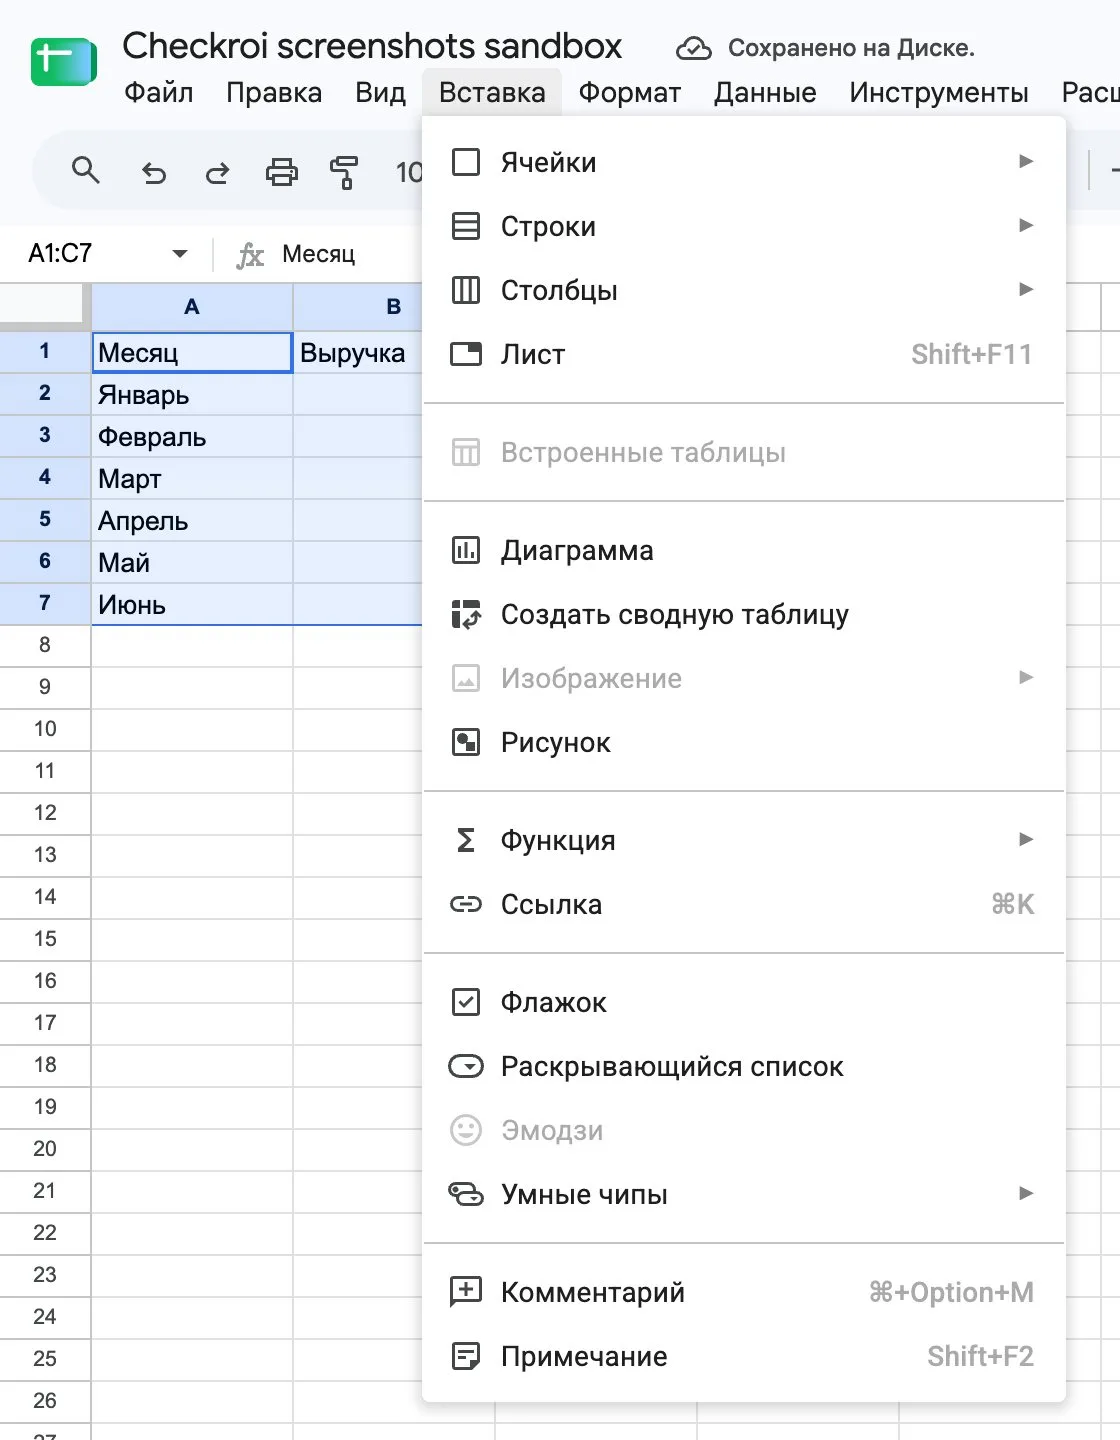This screenshot has width=1120, height=1440.
Task: Click the Флажок checkbox icon
Action: click(466, 1002)
